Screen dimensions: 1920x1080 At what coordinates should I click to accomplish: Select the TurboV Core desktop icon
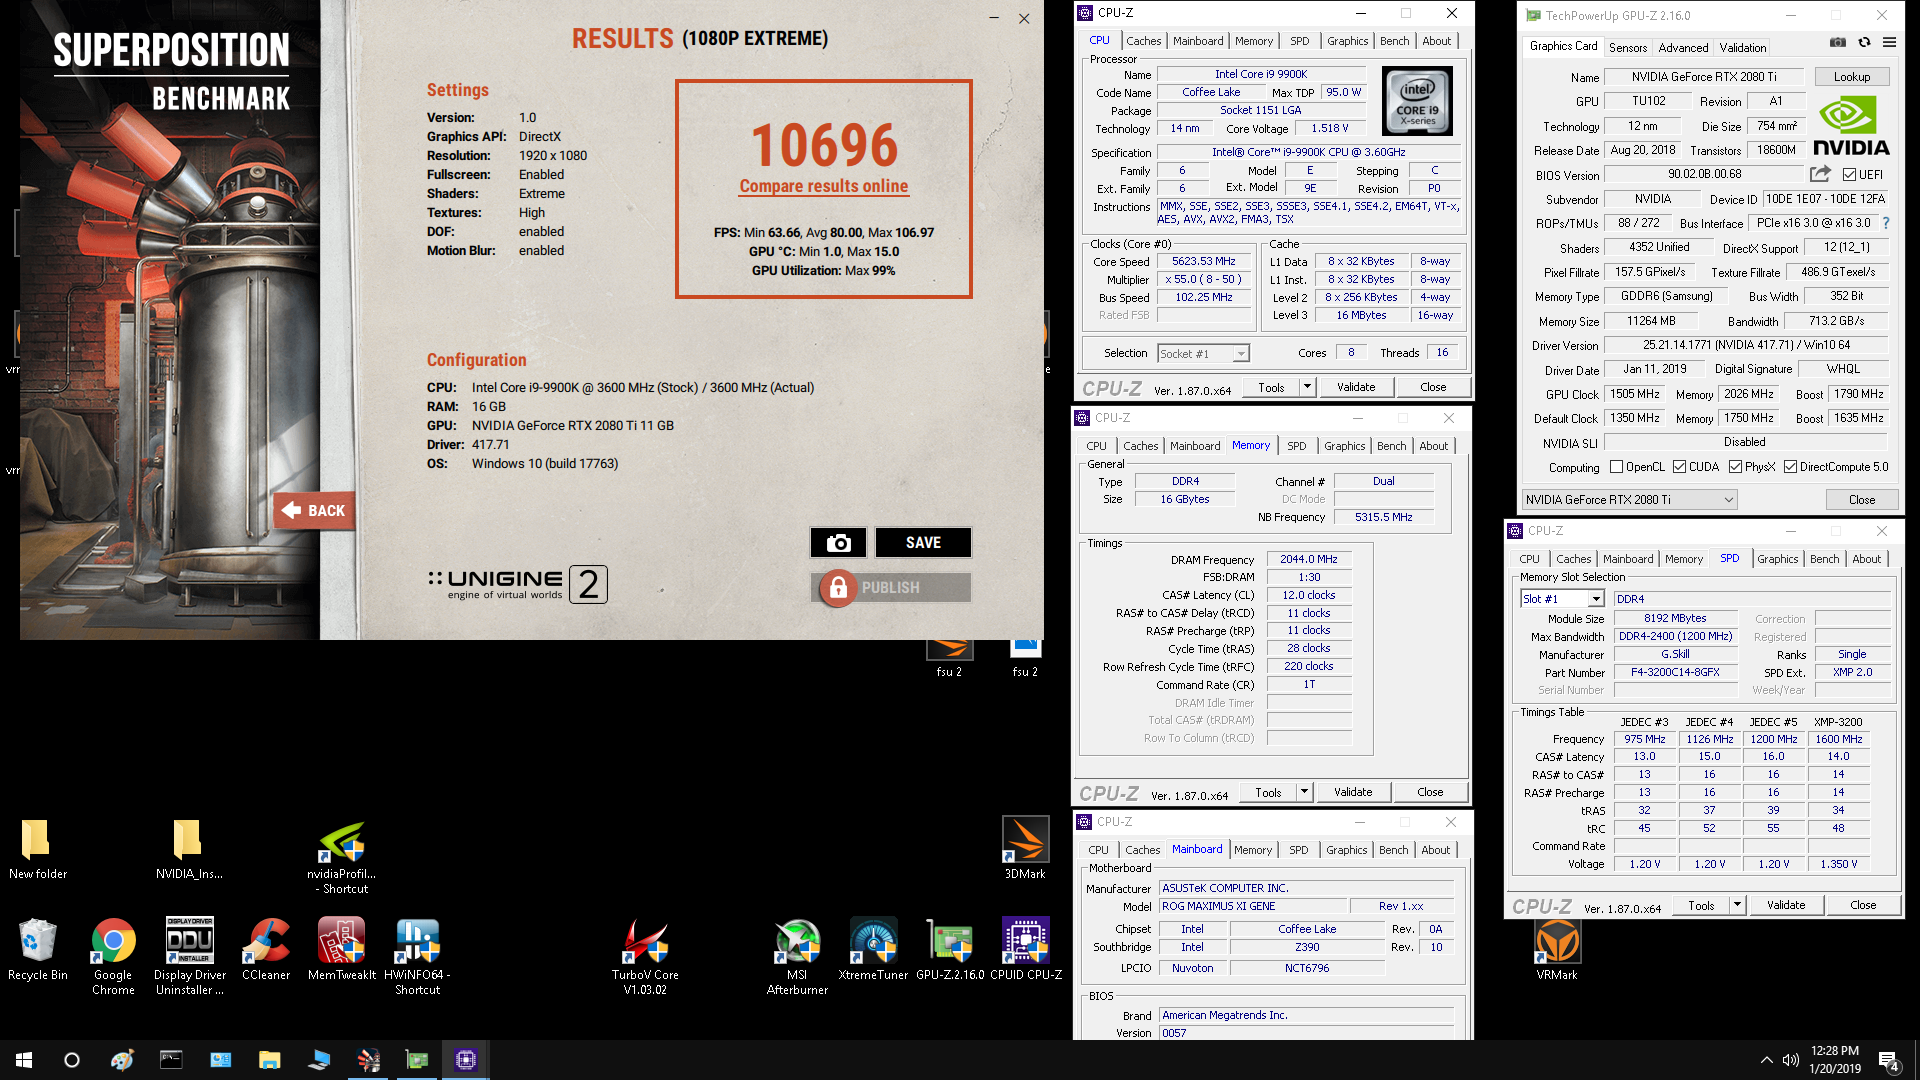(x=645, y=957)
